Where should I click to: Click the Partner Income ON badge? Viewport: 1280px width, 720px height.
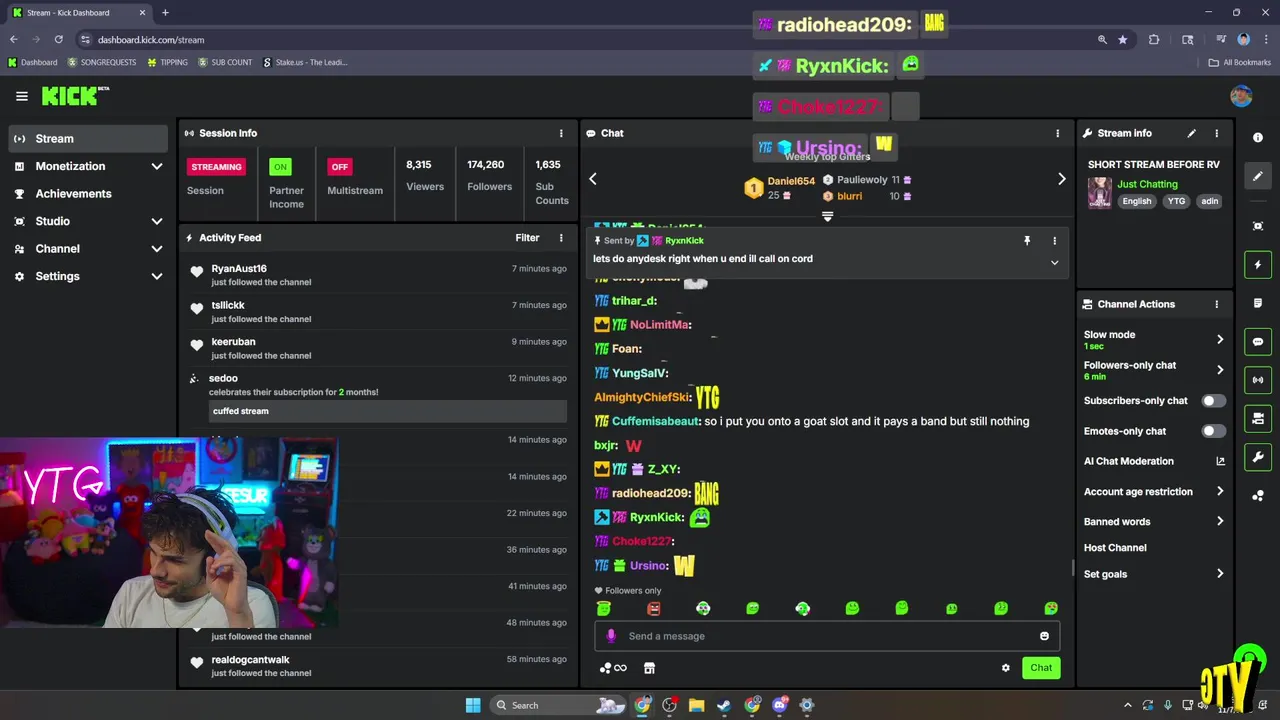pyautogui.click(x=280, y=167)
